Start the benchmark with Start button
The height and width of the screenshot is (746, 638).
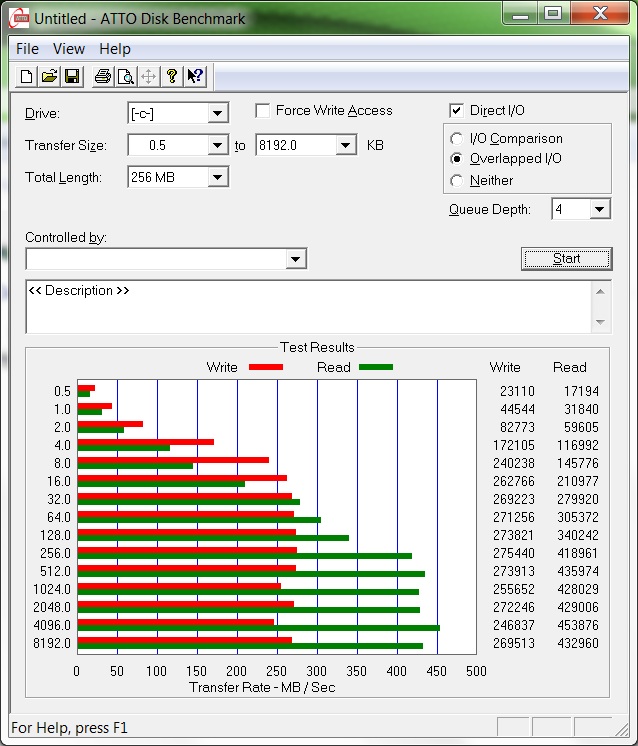click(x=567, y=259)
